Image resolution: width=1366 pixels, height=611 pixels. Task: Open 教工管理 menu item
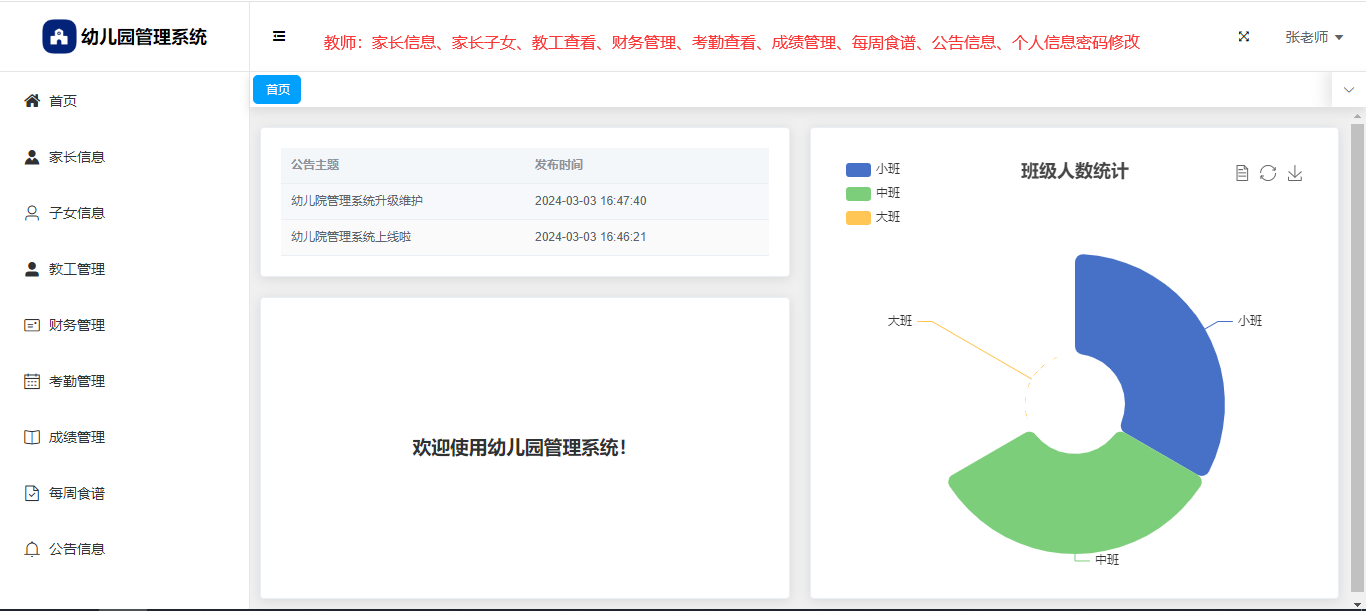77,269
